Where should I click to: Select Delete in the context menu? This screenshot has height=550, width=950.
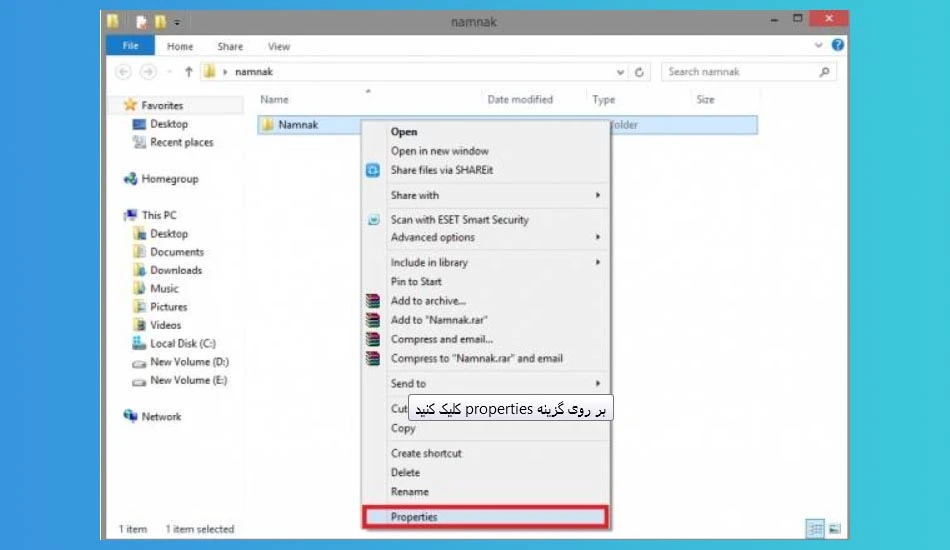click(x=405, y=472)
